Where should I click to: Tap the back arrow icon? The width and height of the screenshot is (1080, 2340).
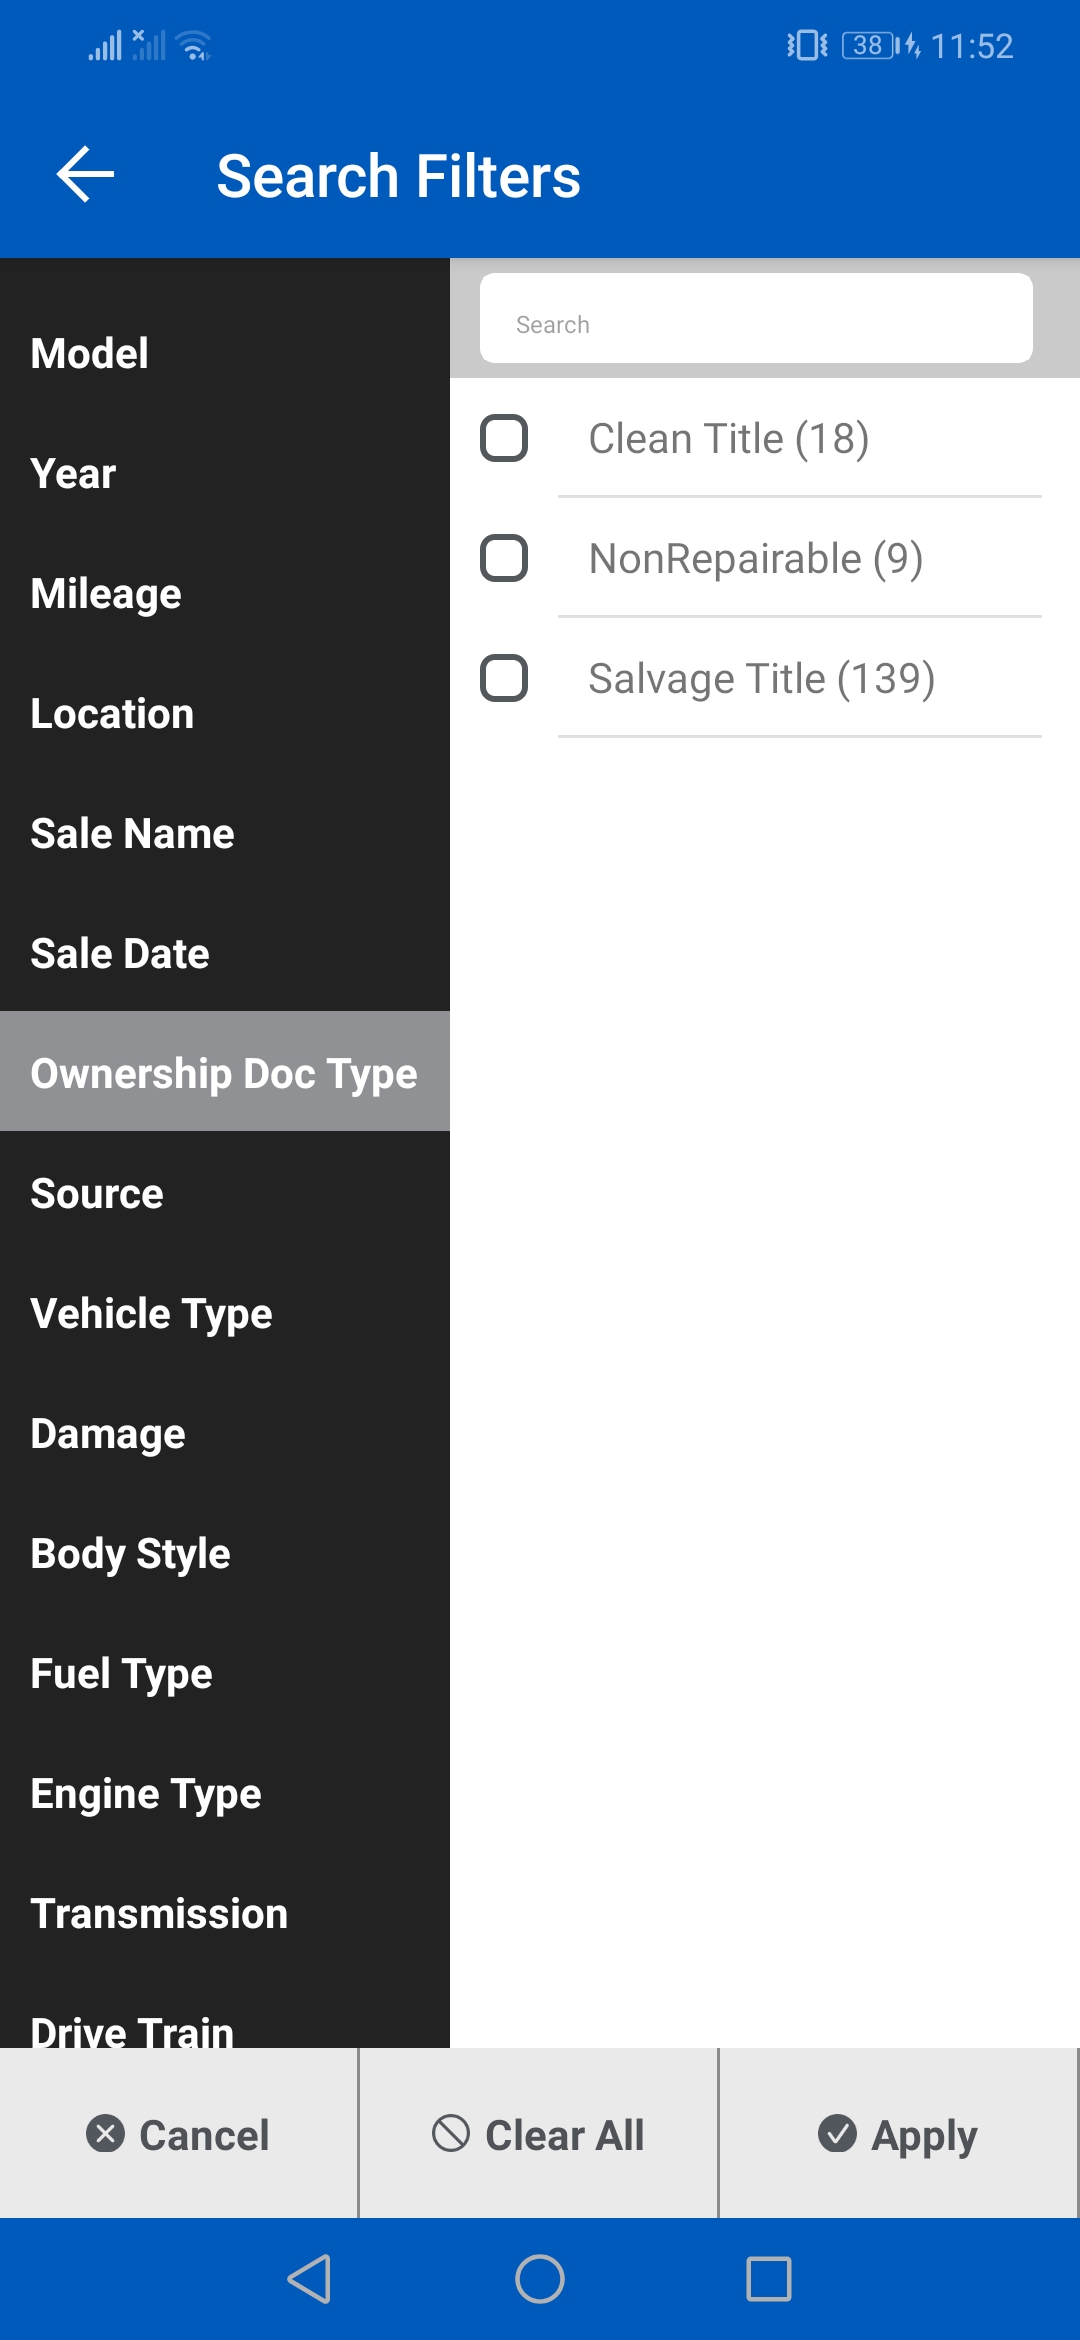point(86,175)
